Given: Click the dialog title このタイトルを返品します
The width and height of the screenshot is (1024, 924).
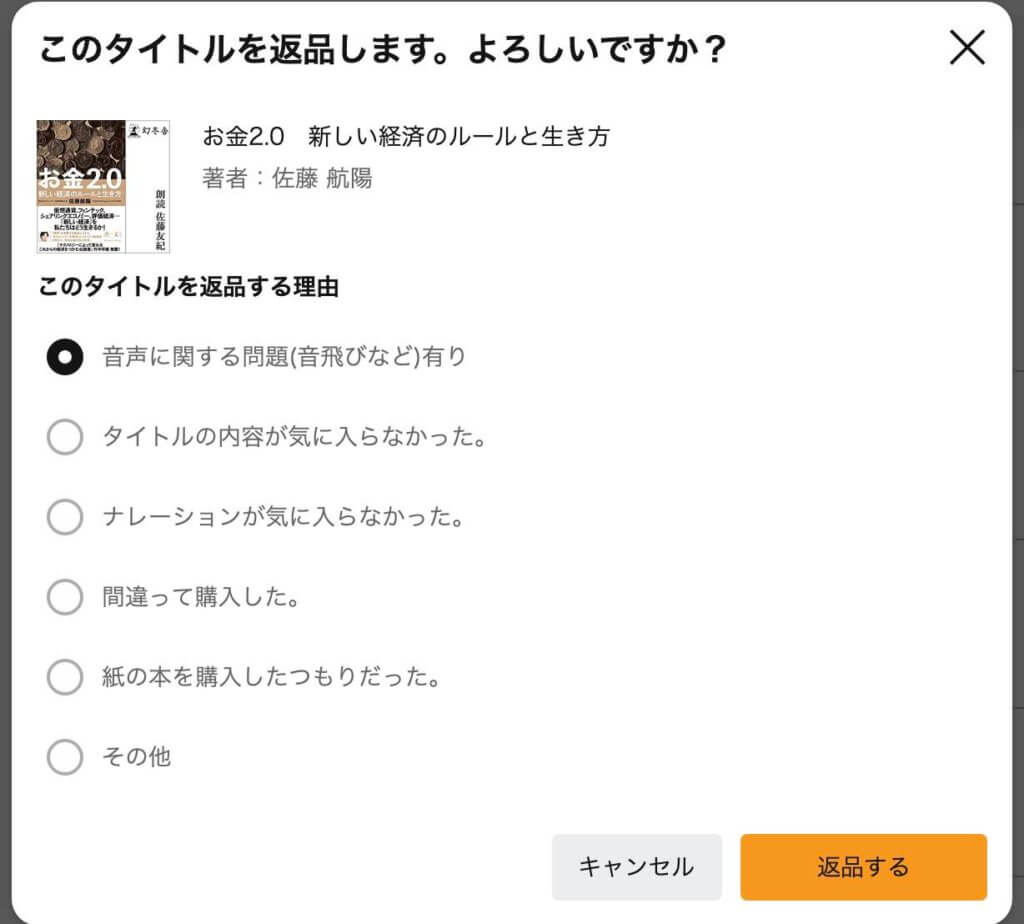Looking at the screenshot, I should point(381,49).
